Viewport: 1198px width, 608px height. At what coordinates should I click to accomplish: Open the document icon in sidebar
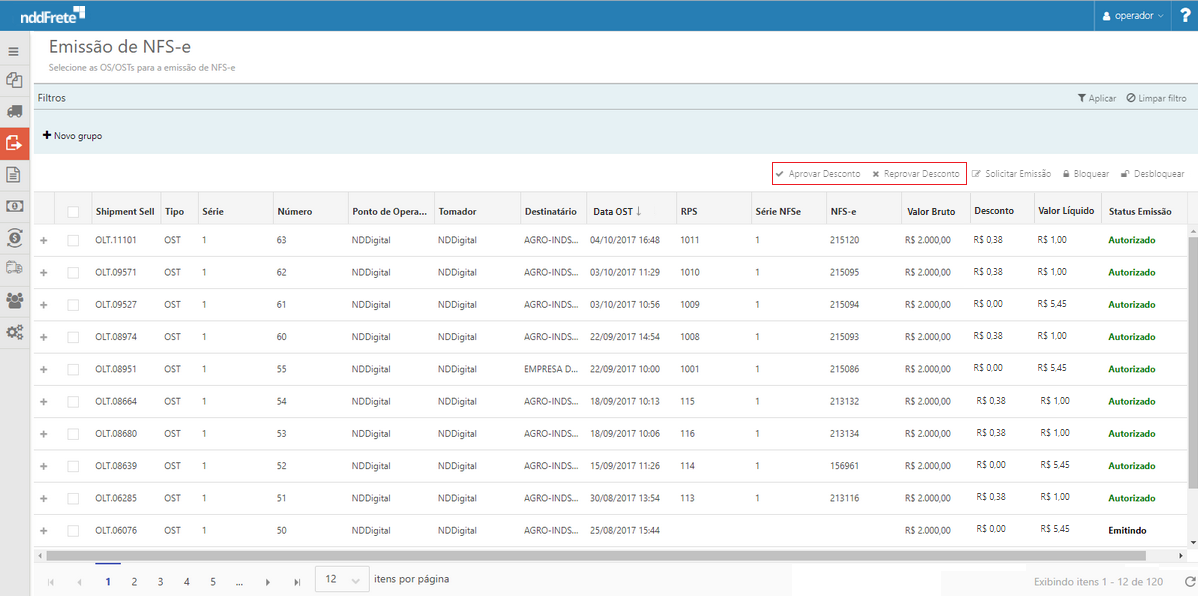pos(14,175)
